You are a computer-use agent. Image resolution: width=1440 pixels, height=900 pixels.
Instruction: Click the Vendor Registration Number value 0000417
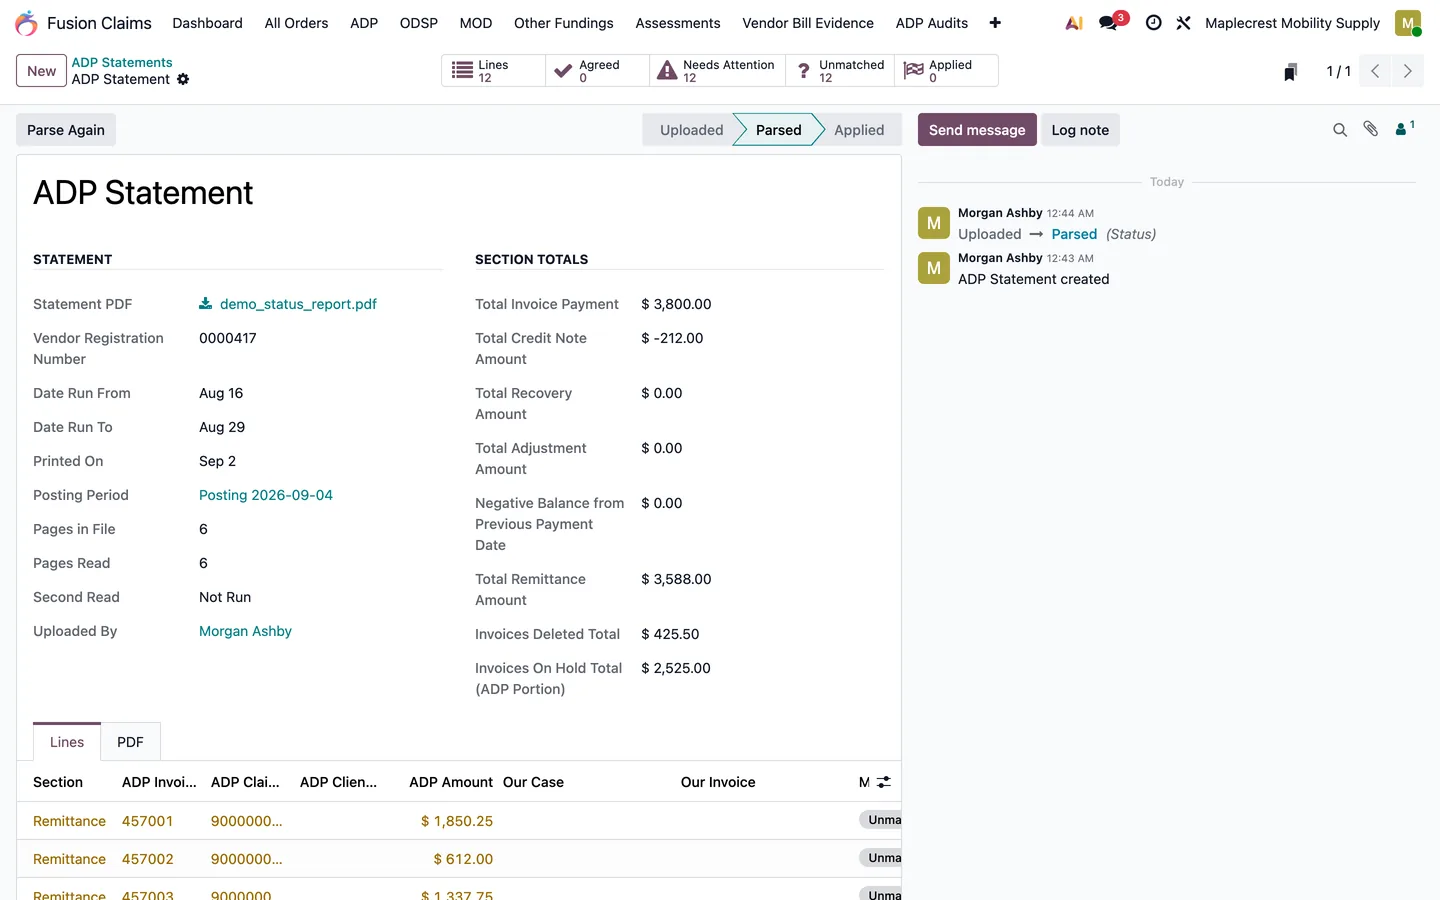click(228, 338)
